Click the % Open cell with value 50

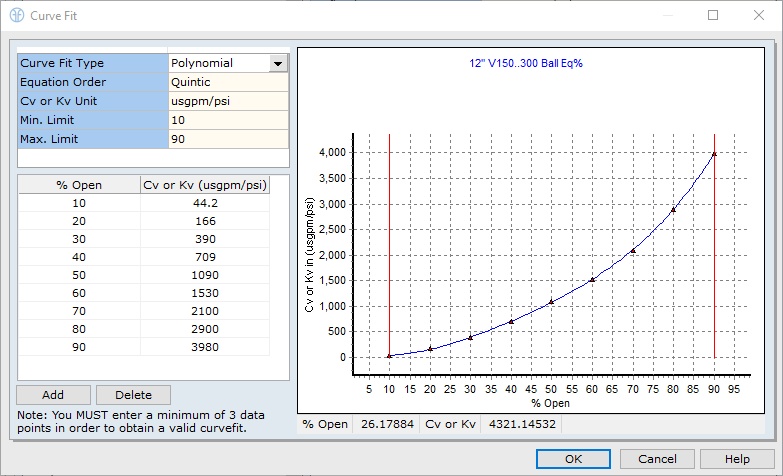[x=79, y=275]
